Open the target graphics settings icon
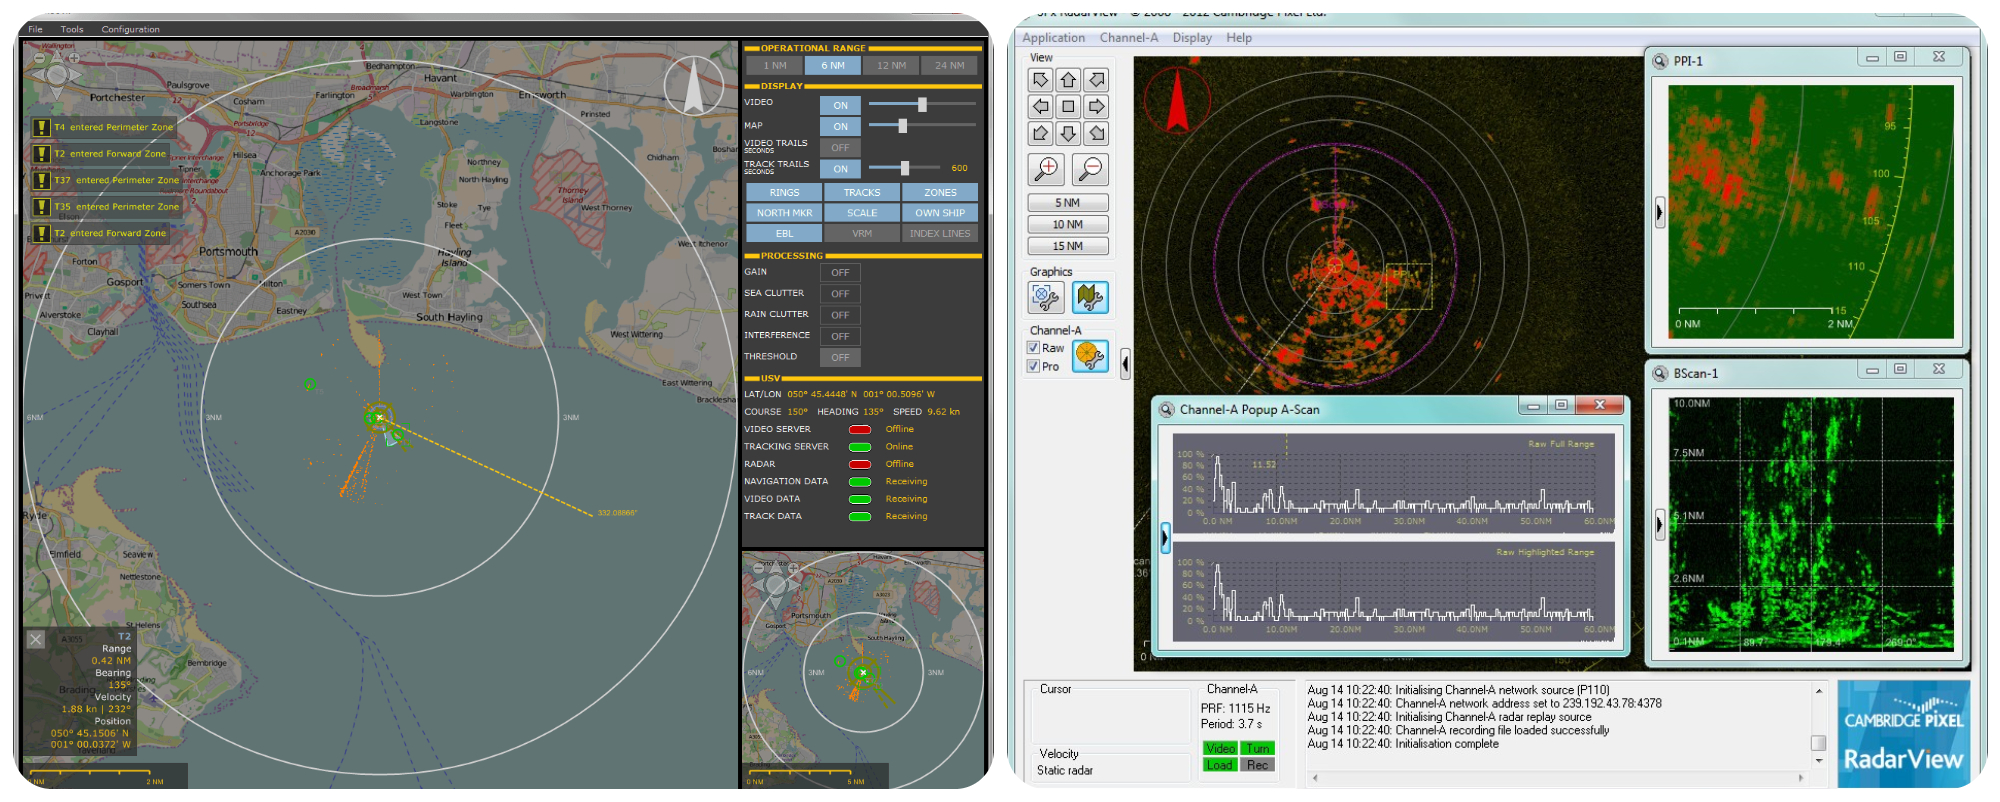 (1046, 297)
